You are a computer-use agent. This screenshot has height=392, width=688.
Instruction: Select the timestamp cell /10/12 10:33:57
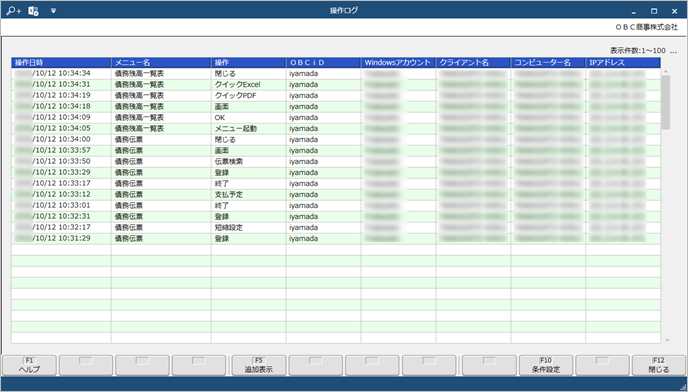point(61,151)
